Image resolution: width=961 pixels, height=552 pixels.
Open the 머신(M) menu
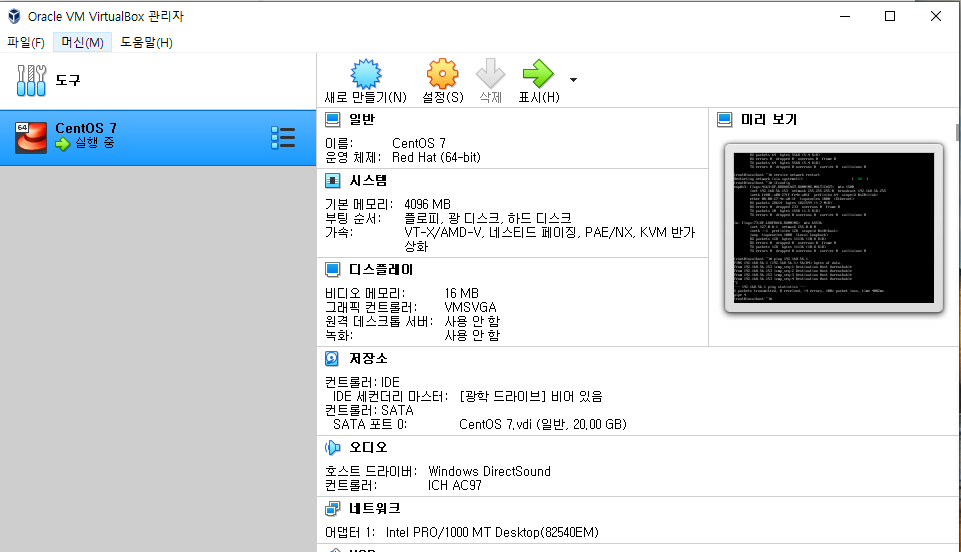(x=82, y=42)
